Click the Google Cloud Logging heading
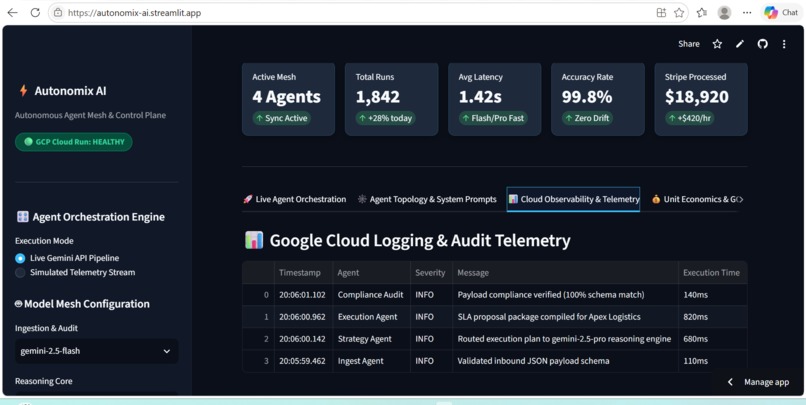 (420, 241)
